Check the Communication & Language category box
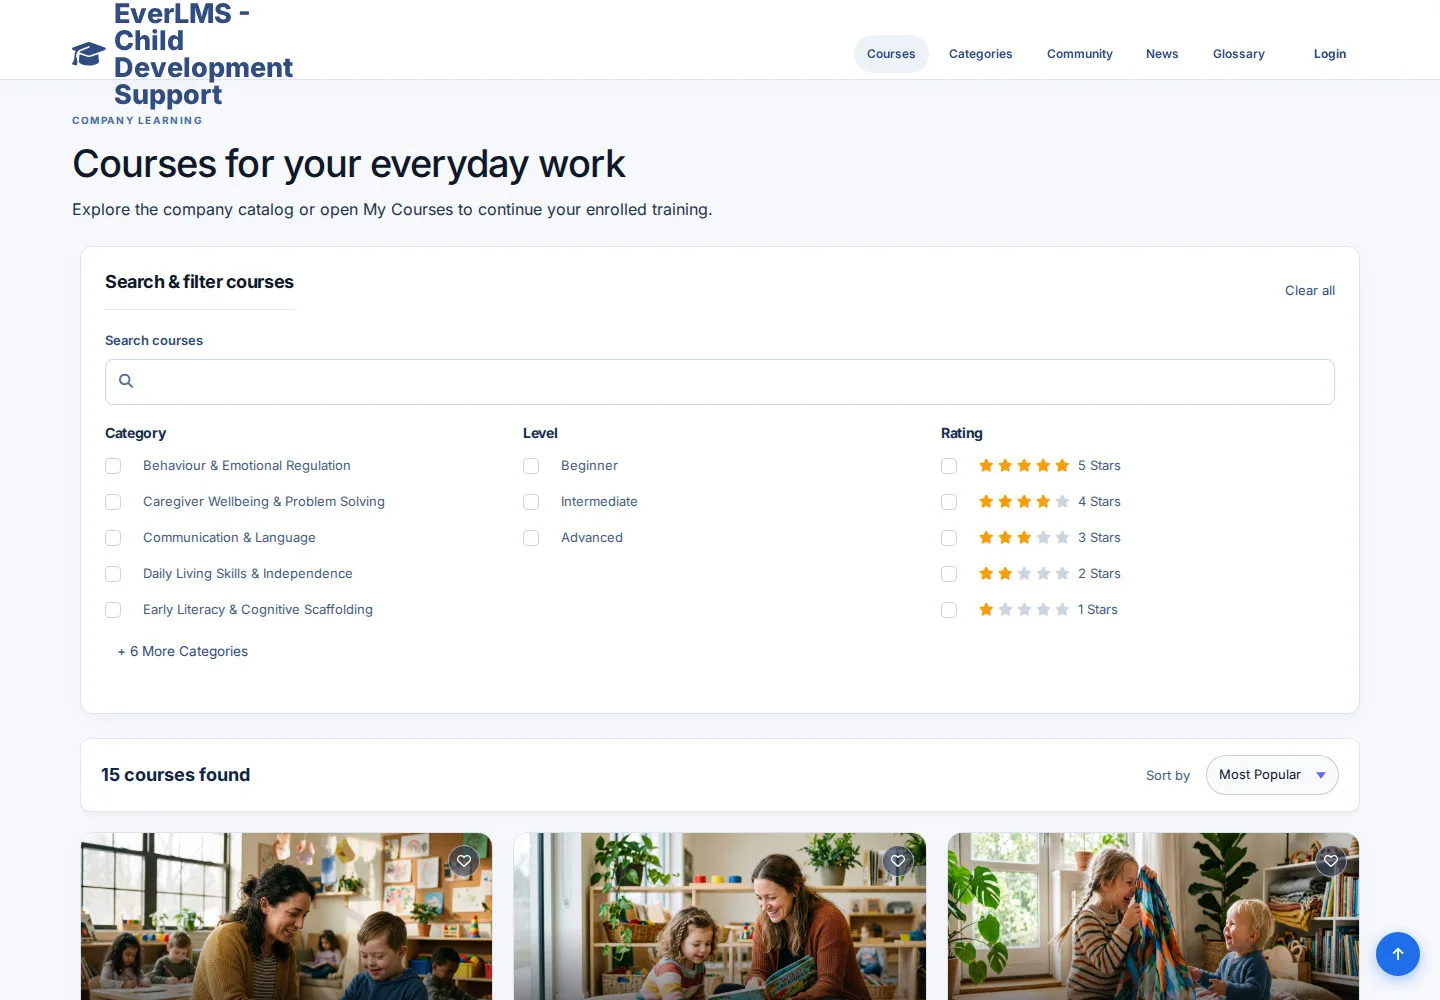The width and height of the screenshot is (1440, 1000). pyautogui.click(x=113, y=538)
